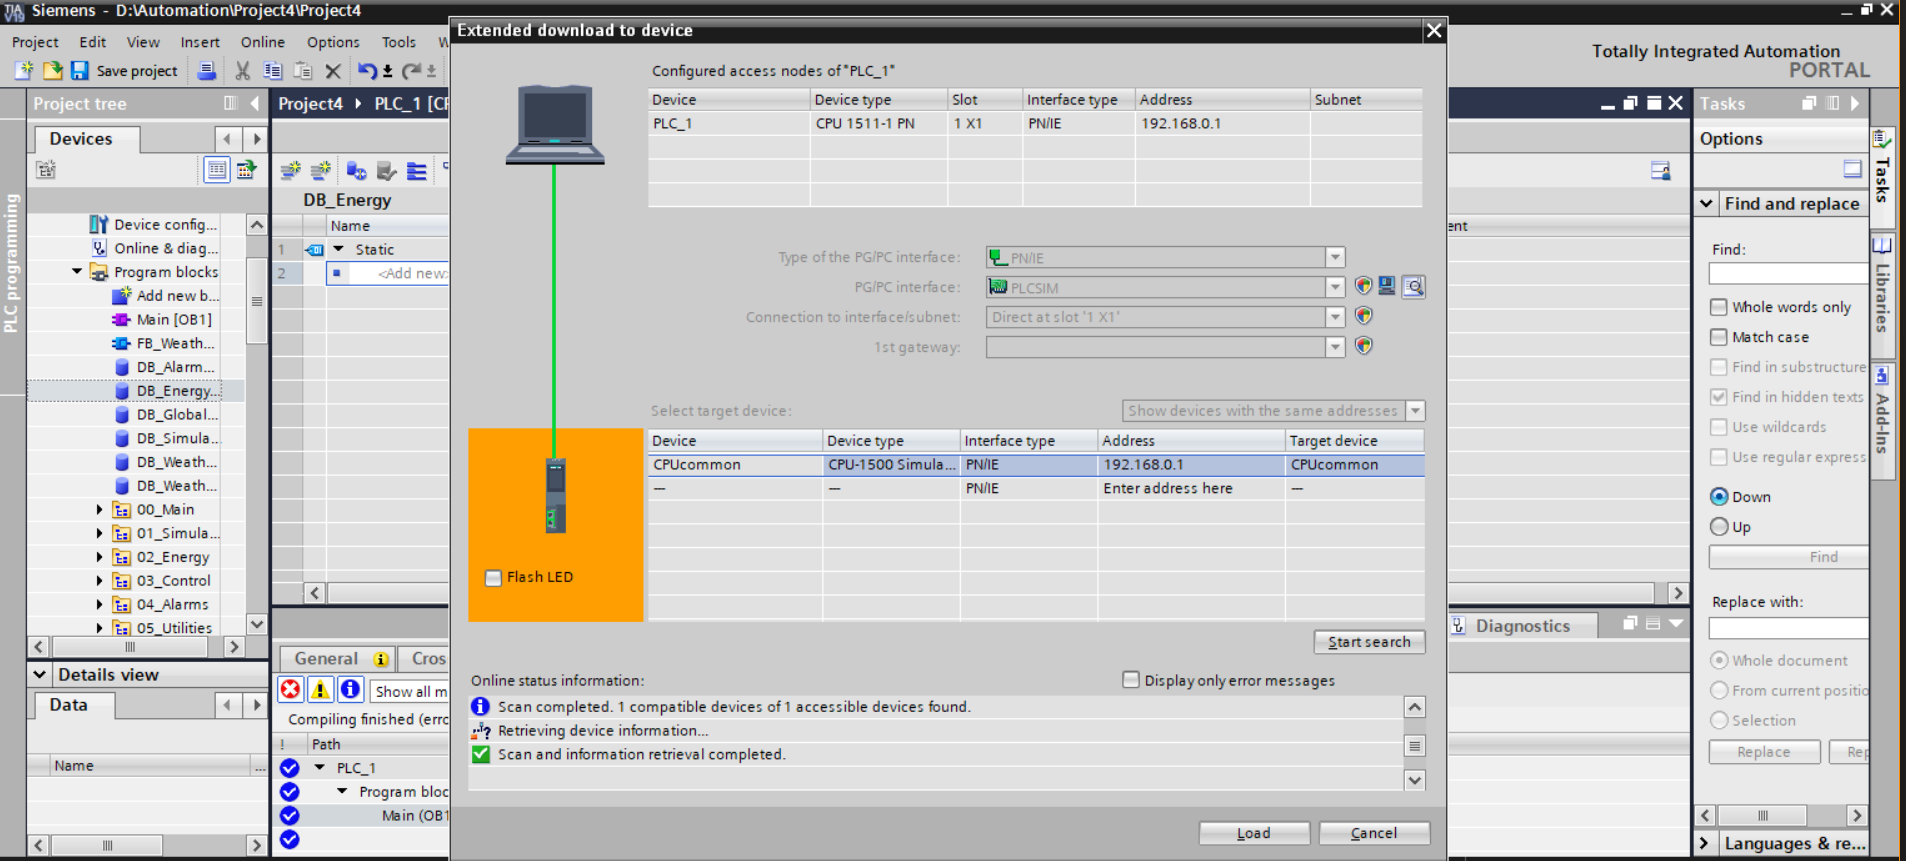Click the blue cylinder snapshot icon in DB editor
Image resolution: width=1906 pixels, height=861 pixels.
click(x=356, y=171)
